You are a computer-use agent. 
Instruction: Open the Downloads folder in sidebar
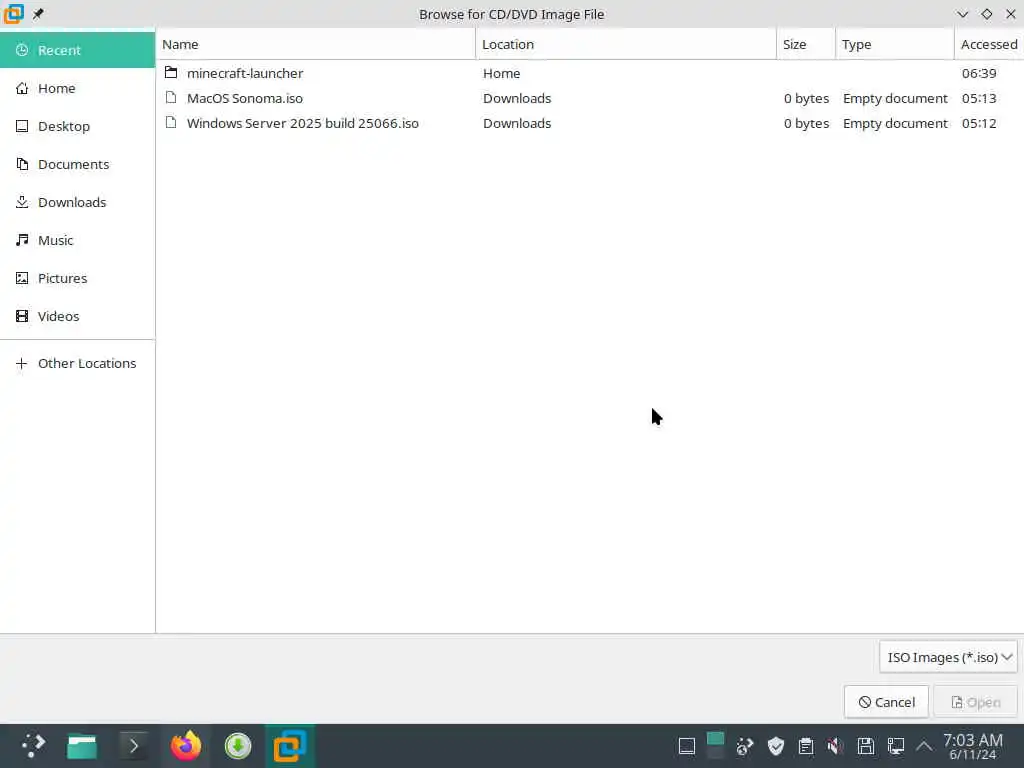pos(77,202)
